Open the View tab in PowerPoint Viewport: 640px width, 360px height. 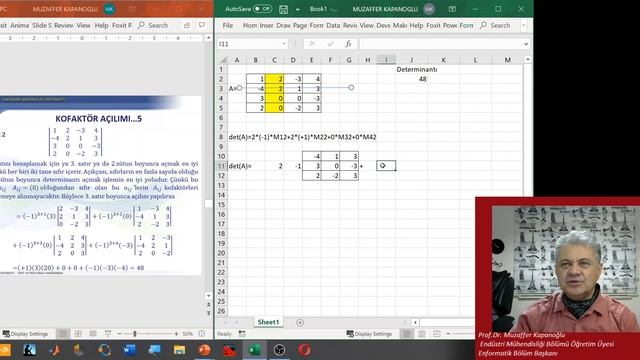pos(83,25)
